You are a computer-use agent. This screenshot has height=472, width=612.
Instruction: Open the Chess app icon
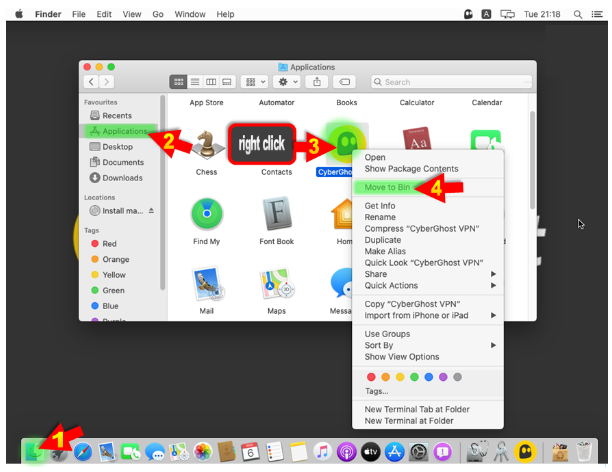pos(206,144)
